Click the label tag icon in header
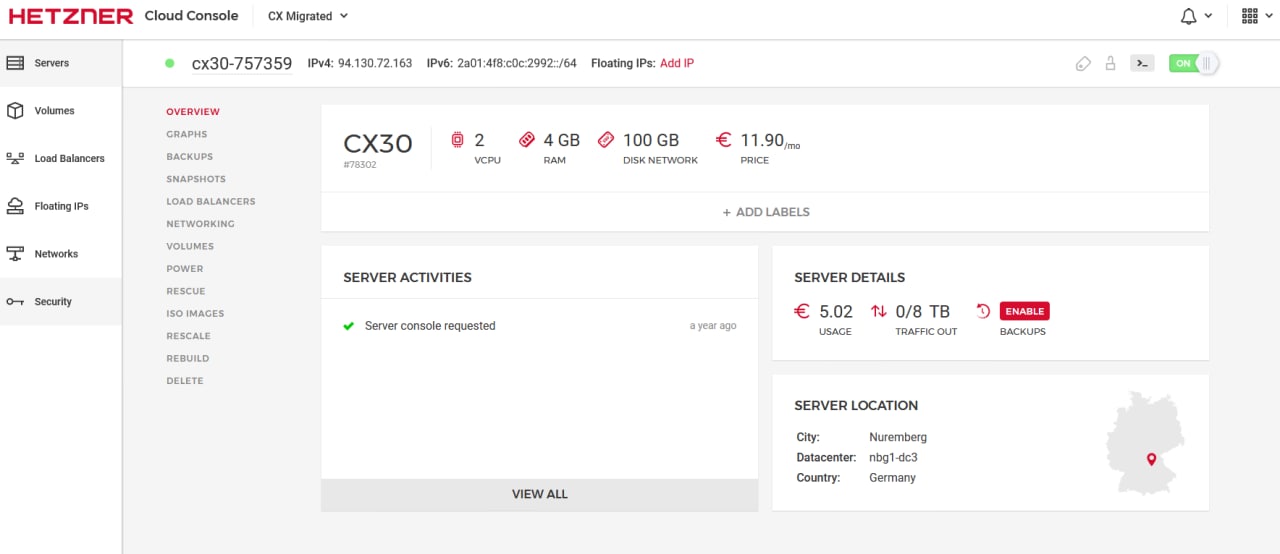 click(x=1083, y=63)
